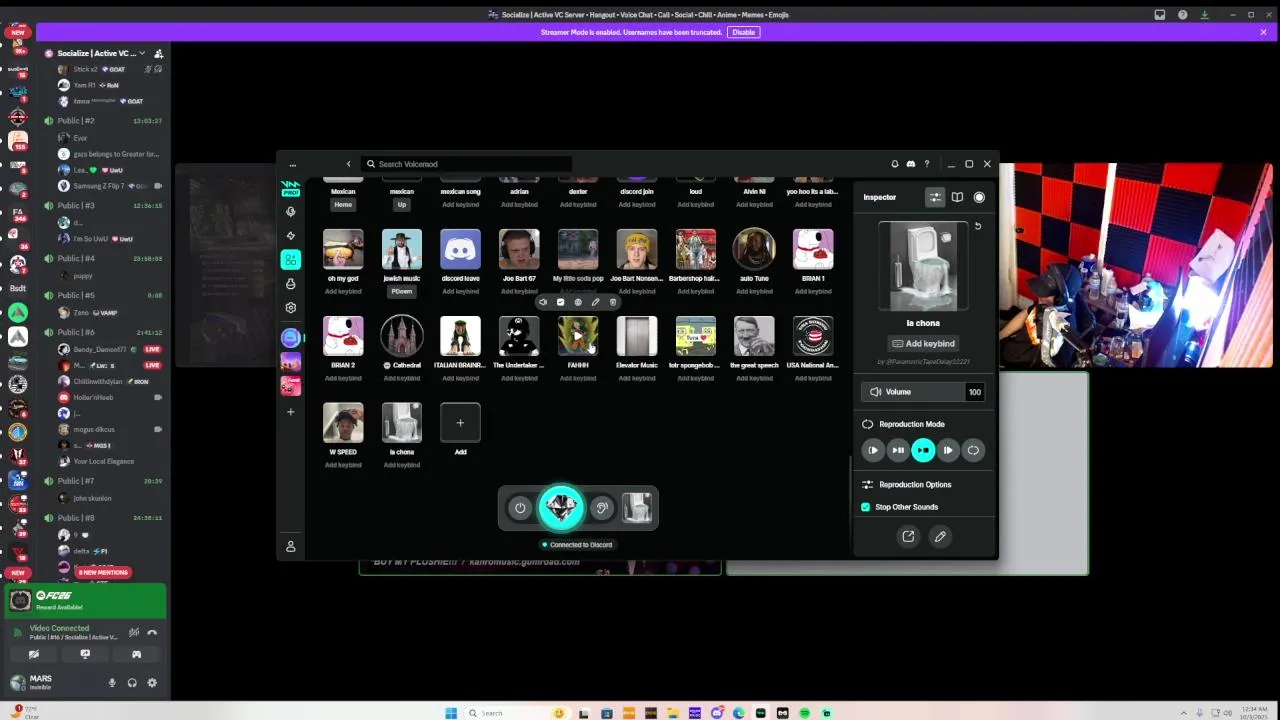The width and height of the screenshot is (1280, 720).
Task: Select the play/pause reproduction mode
Action: coord(898,450)
